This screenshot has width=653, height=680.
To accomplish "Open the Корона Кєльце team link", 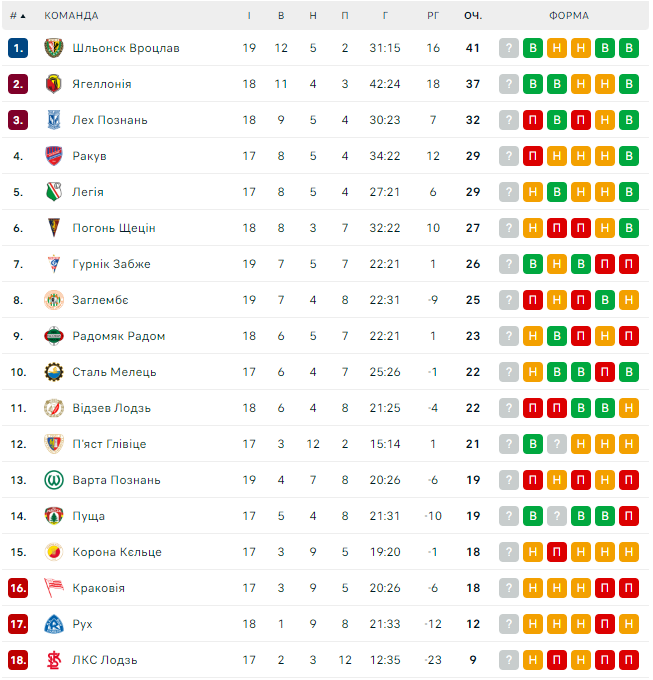I will tap(116, 552).
